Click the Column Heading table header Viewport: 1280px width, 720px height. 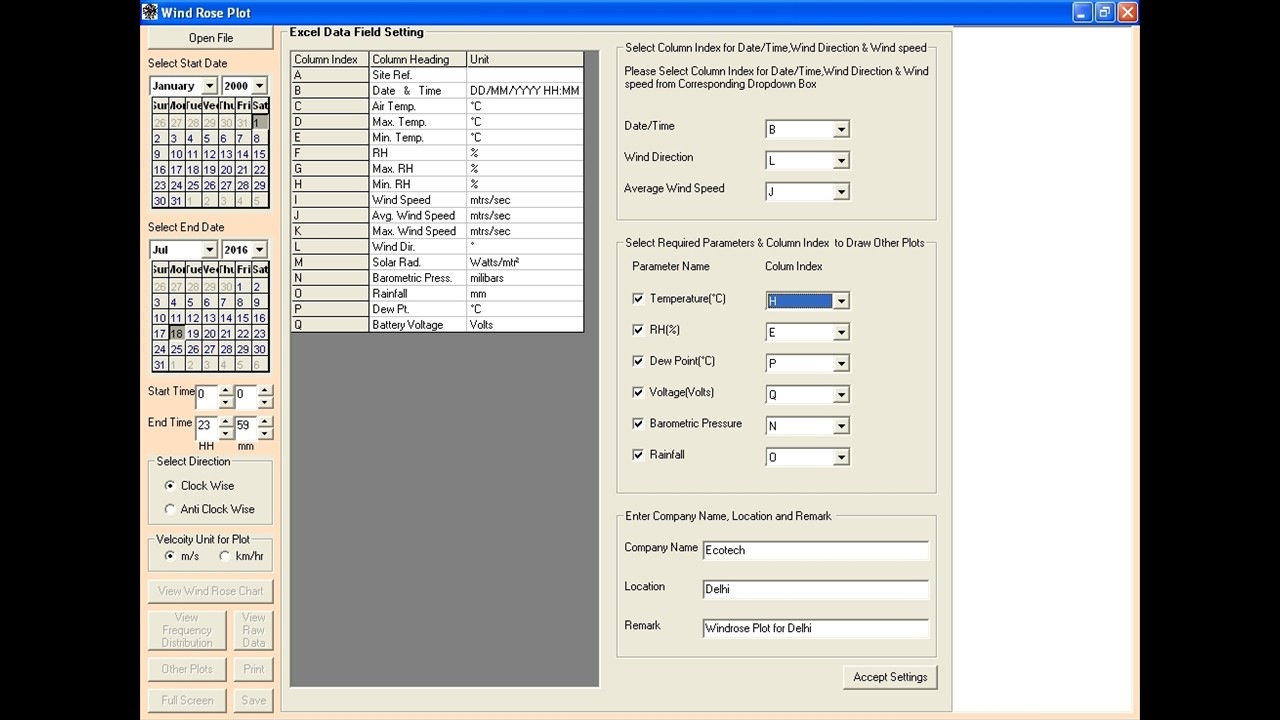418,60
